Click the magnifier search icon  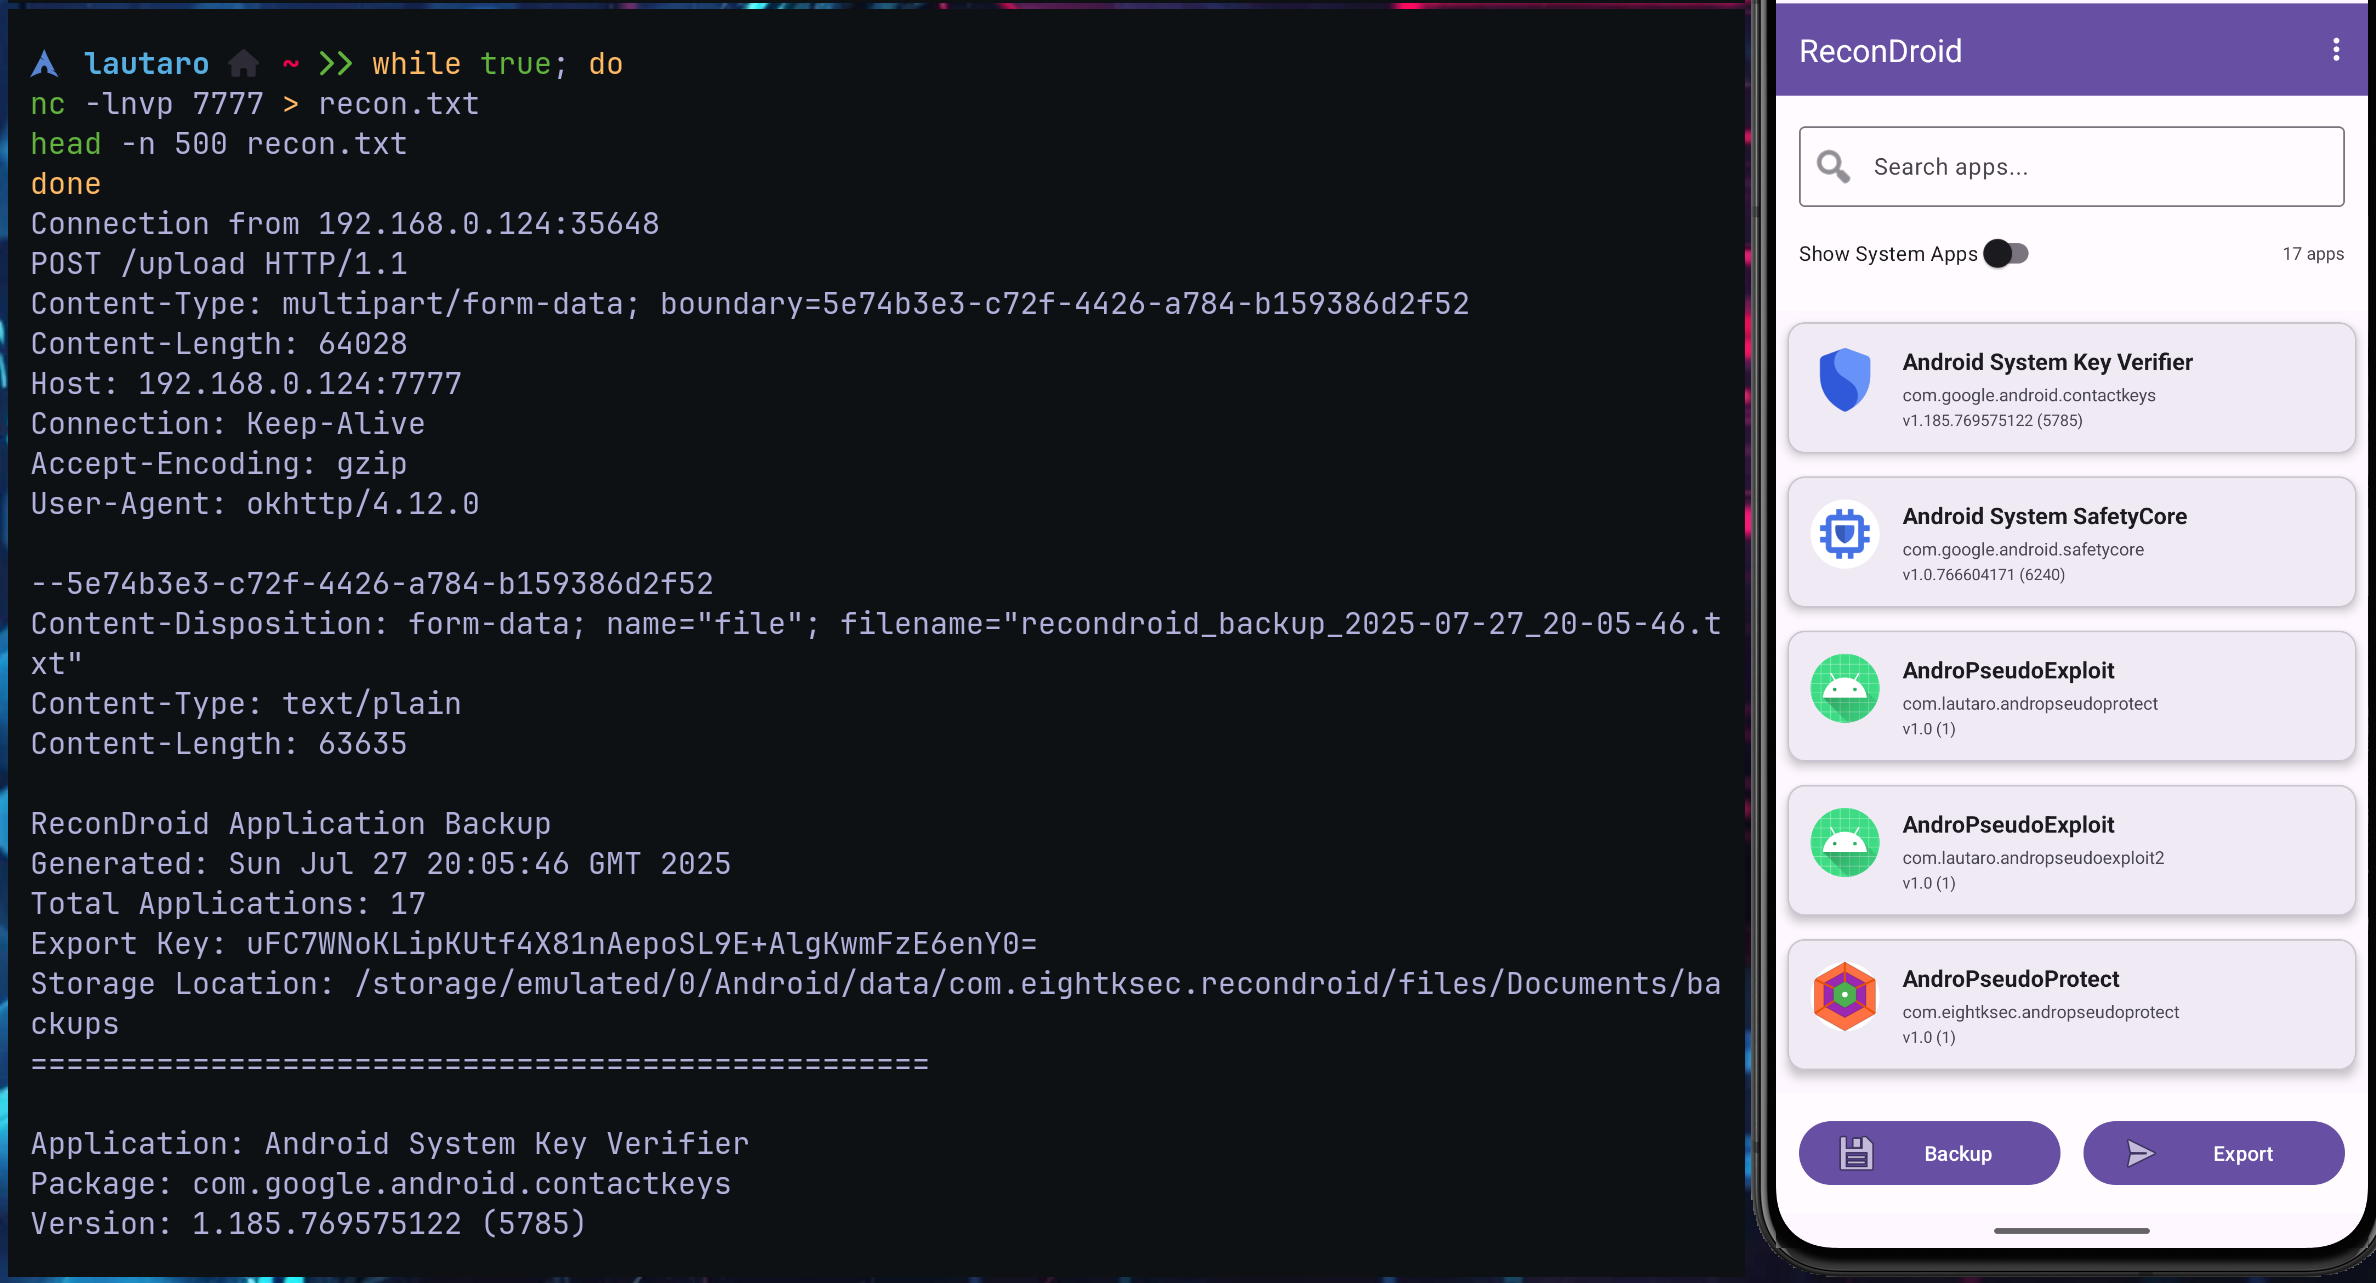coord(1833,166)
